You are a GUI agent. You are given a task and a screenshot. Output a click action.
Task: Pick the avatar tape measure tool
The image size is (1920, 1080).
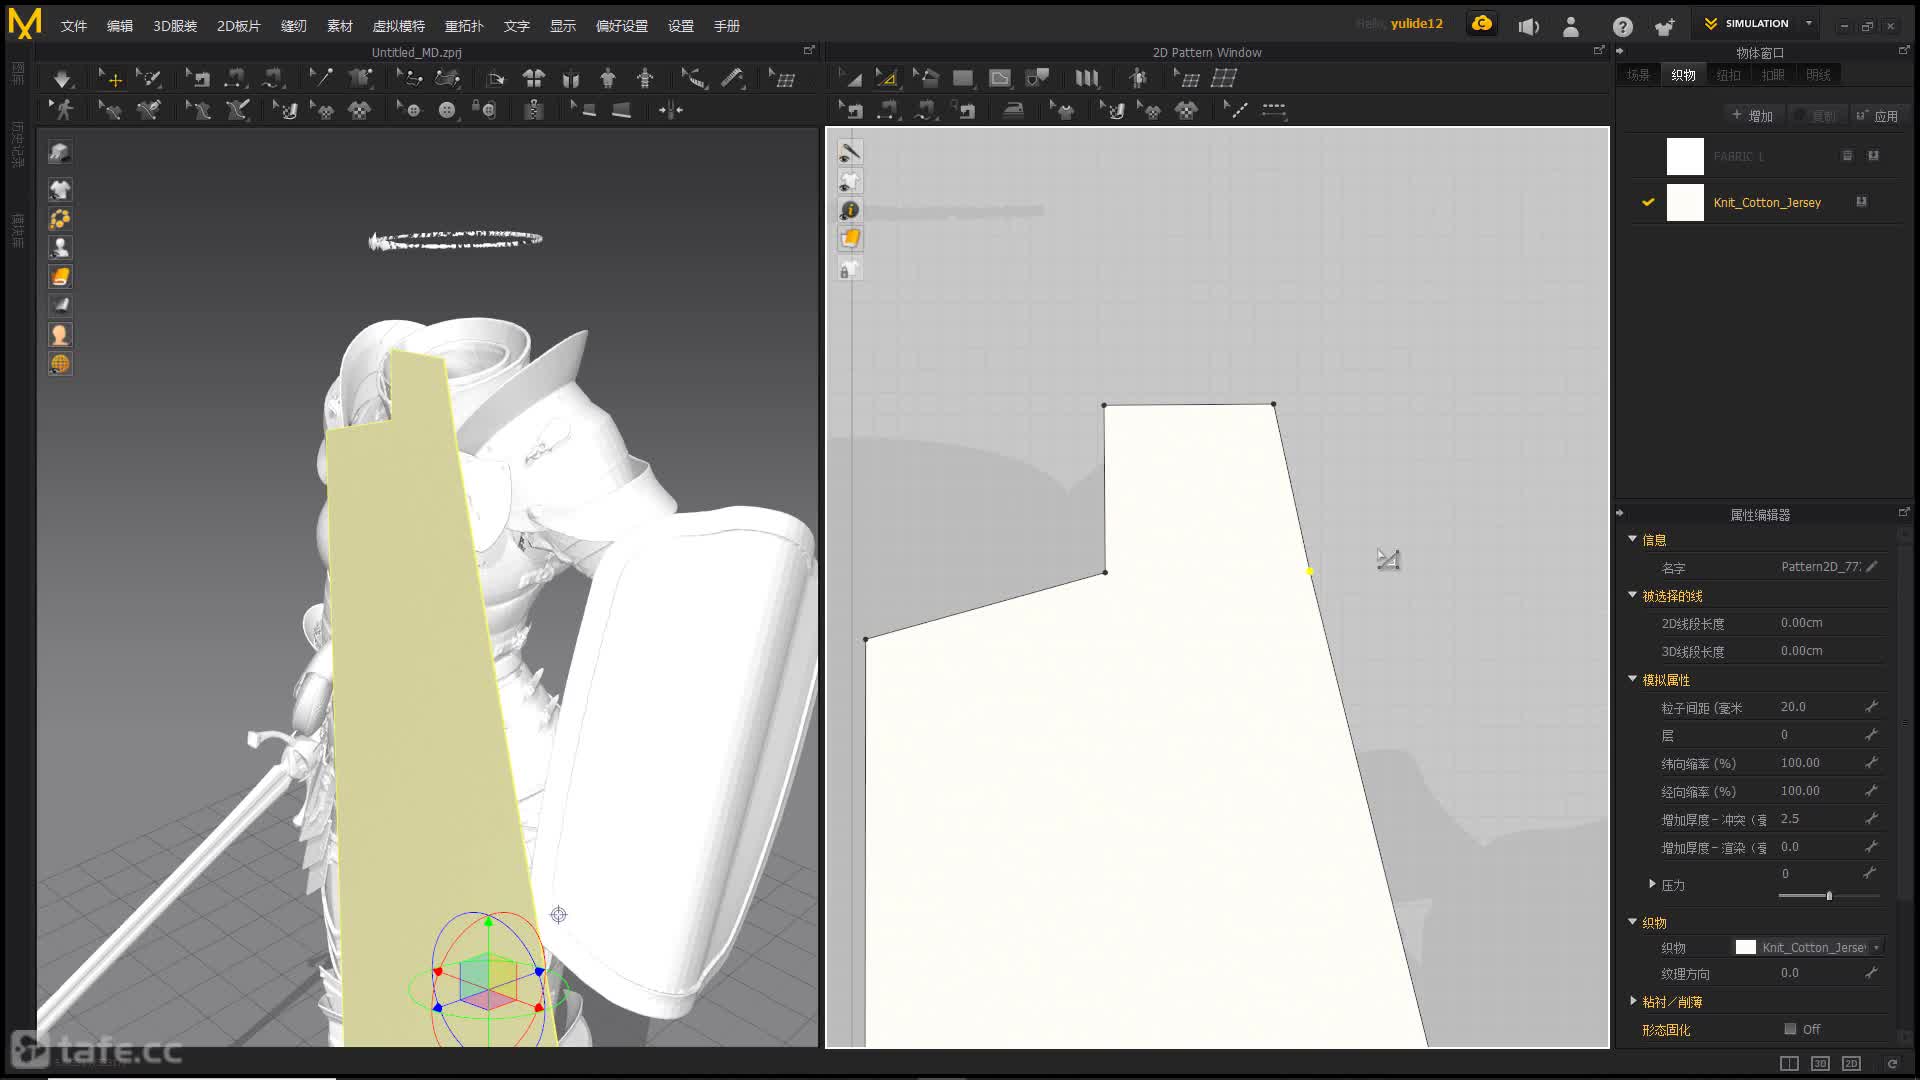pos(732,78)
